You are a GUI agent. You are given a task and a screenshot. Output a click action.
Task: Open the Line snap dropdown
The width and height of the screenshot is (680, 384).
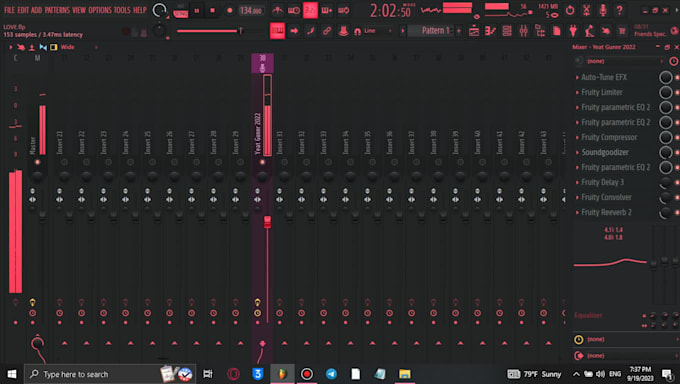pyautogui.click(x=378, y=31)
